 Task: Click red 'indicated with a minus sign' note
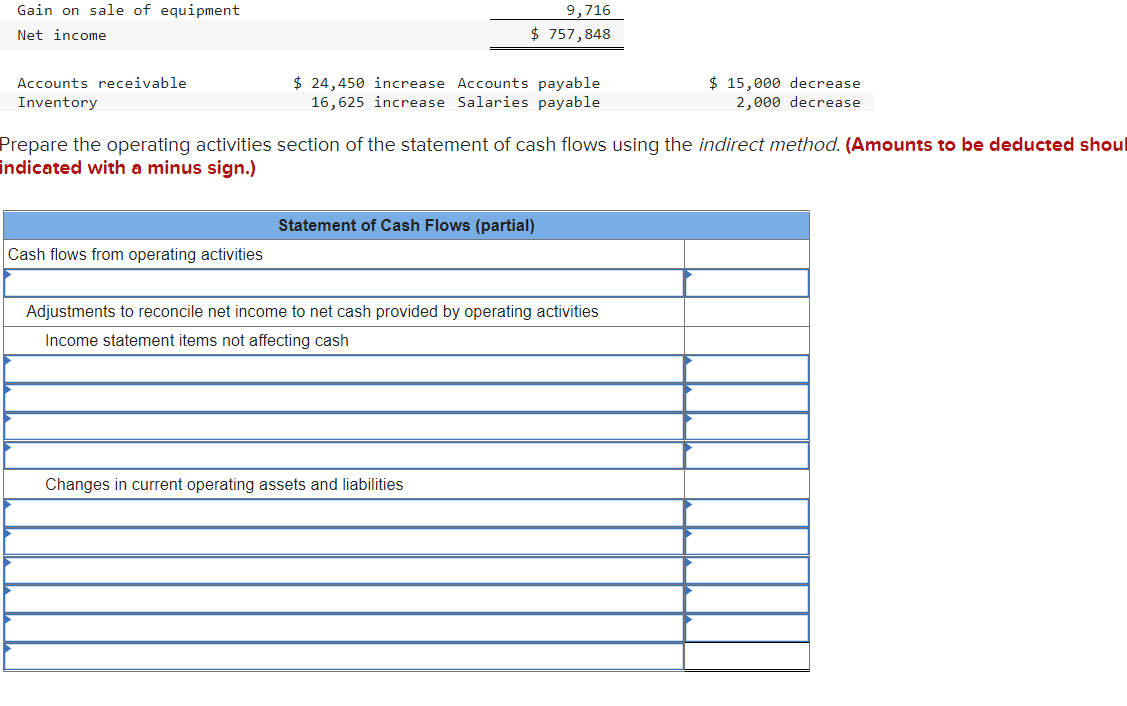pos(128,168)
